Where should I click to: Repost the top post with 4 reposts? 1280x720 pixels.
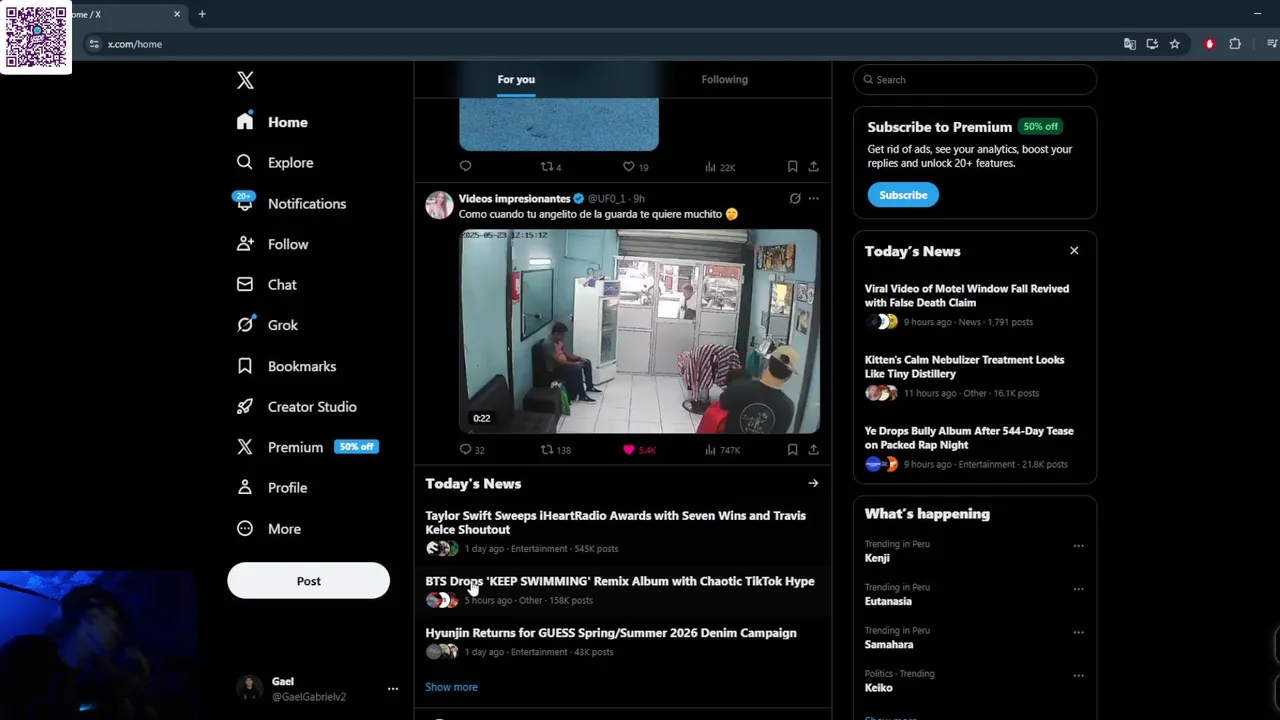tap(547, 167)
